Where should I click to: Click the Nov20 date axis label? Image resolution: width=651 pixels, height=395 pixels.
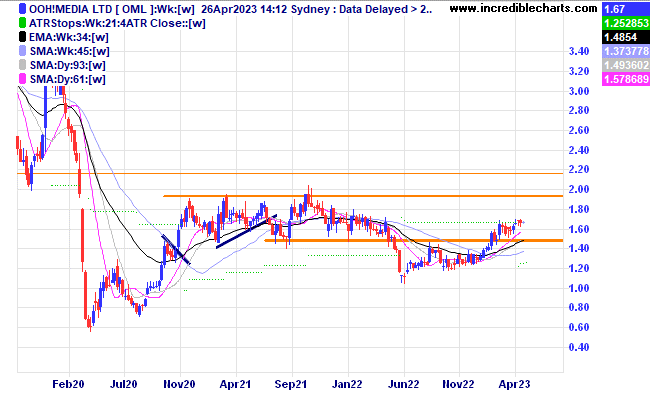tap(179, 384)
